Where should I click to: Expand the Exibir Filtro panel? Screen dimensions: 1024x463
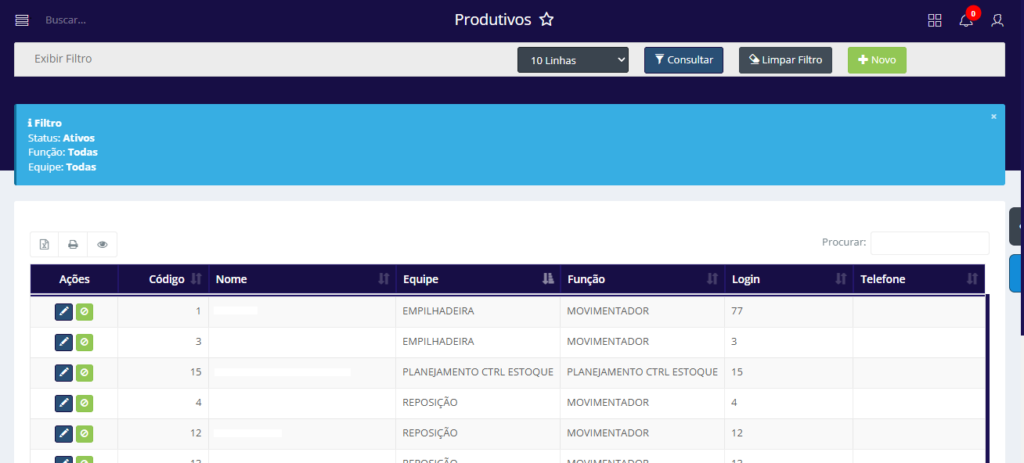pyautogui.click(x=63, y=59)
